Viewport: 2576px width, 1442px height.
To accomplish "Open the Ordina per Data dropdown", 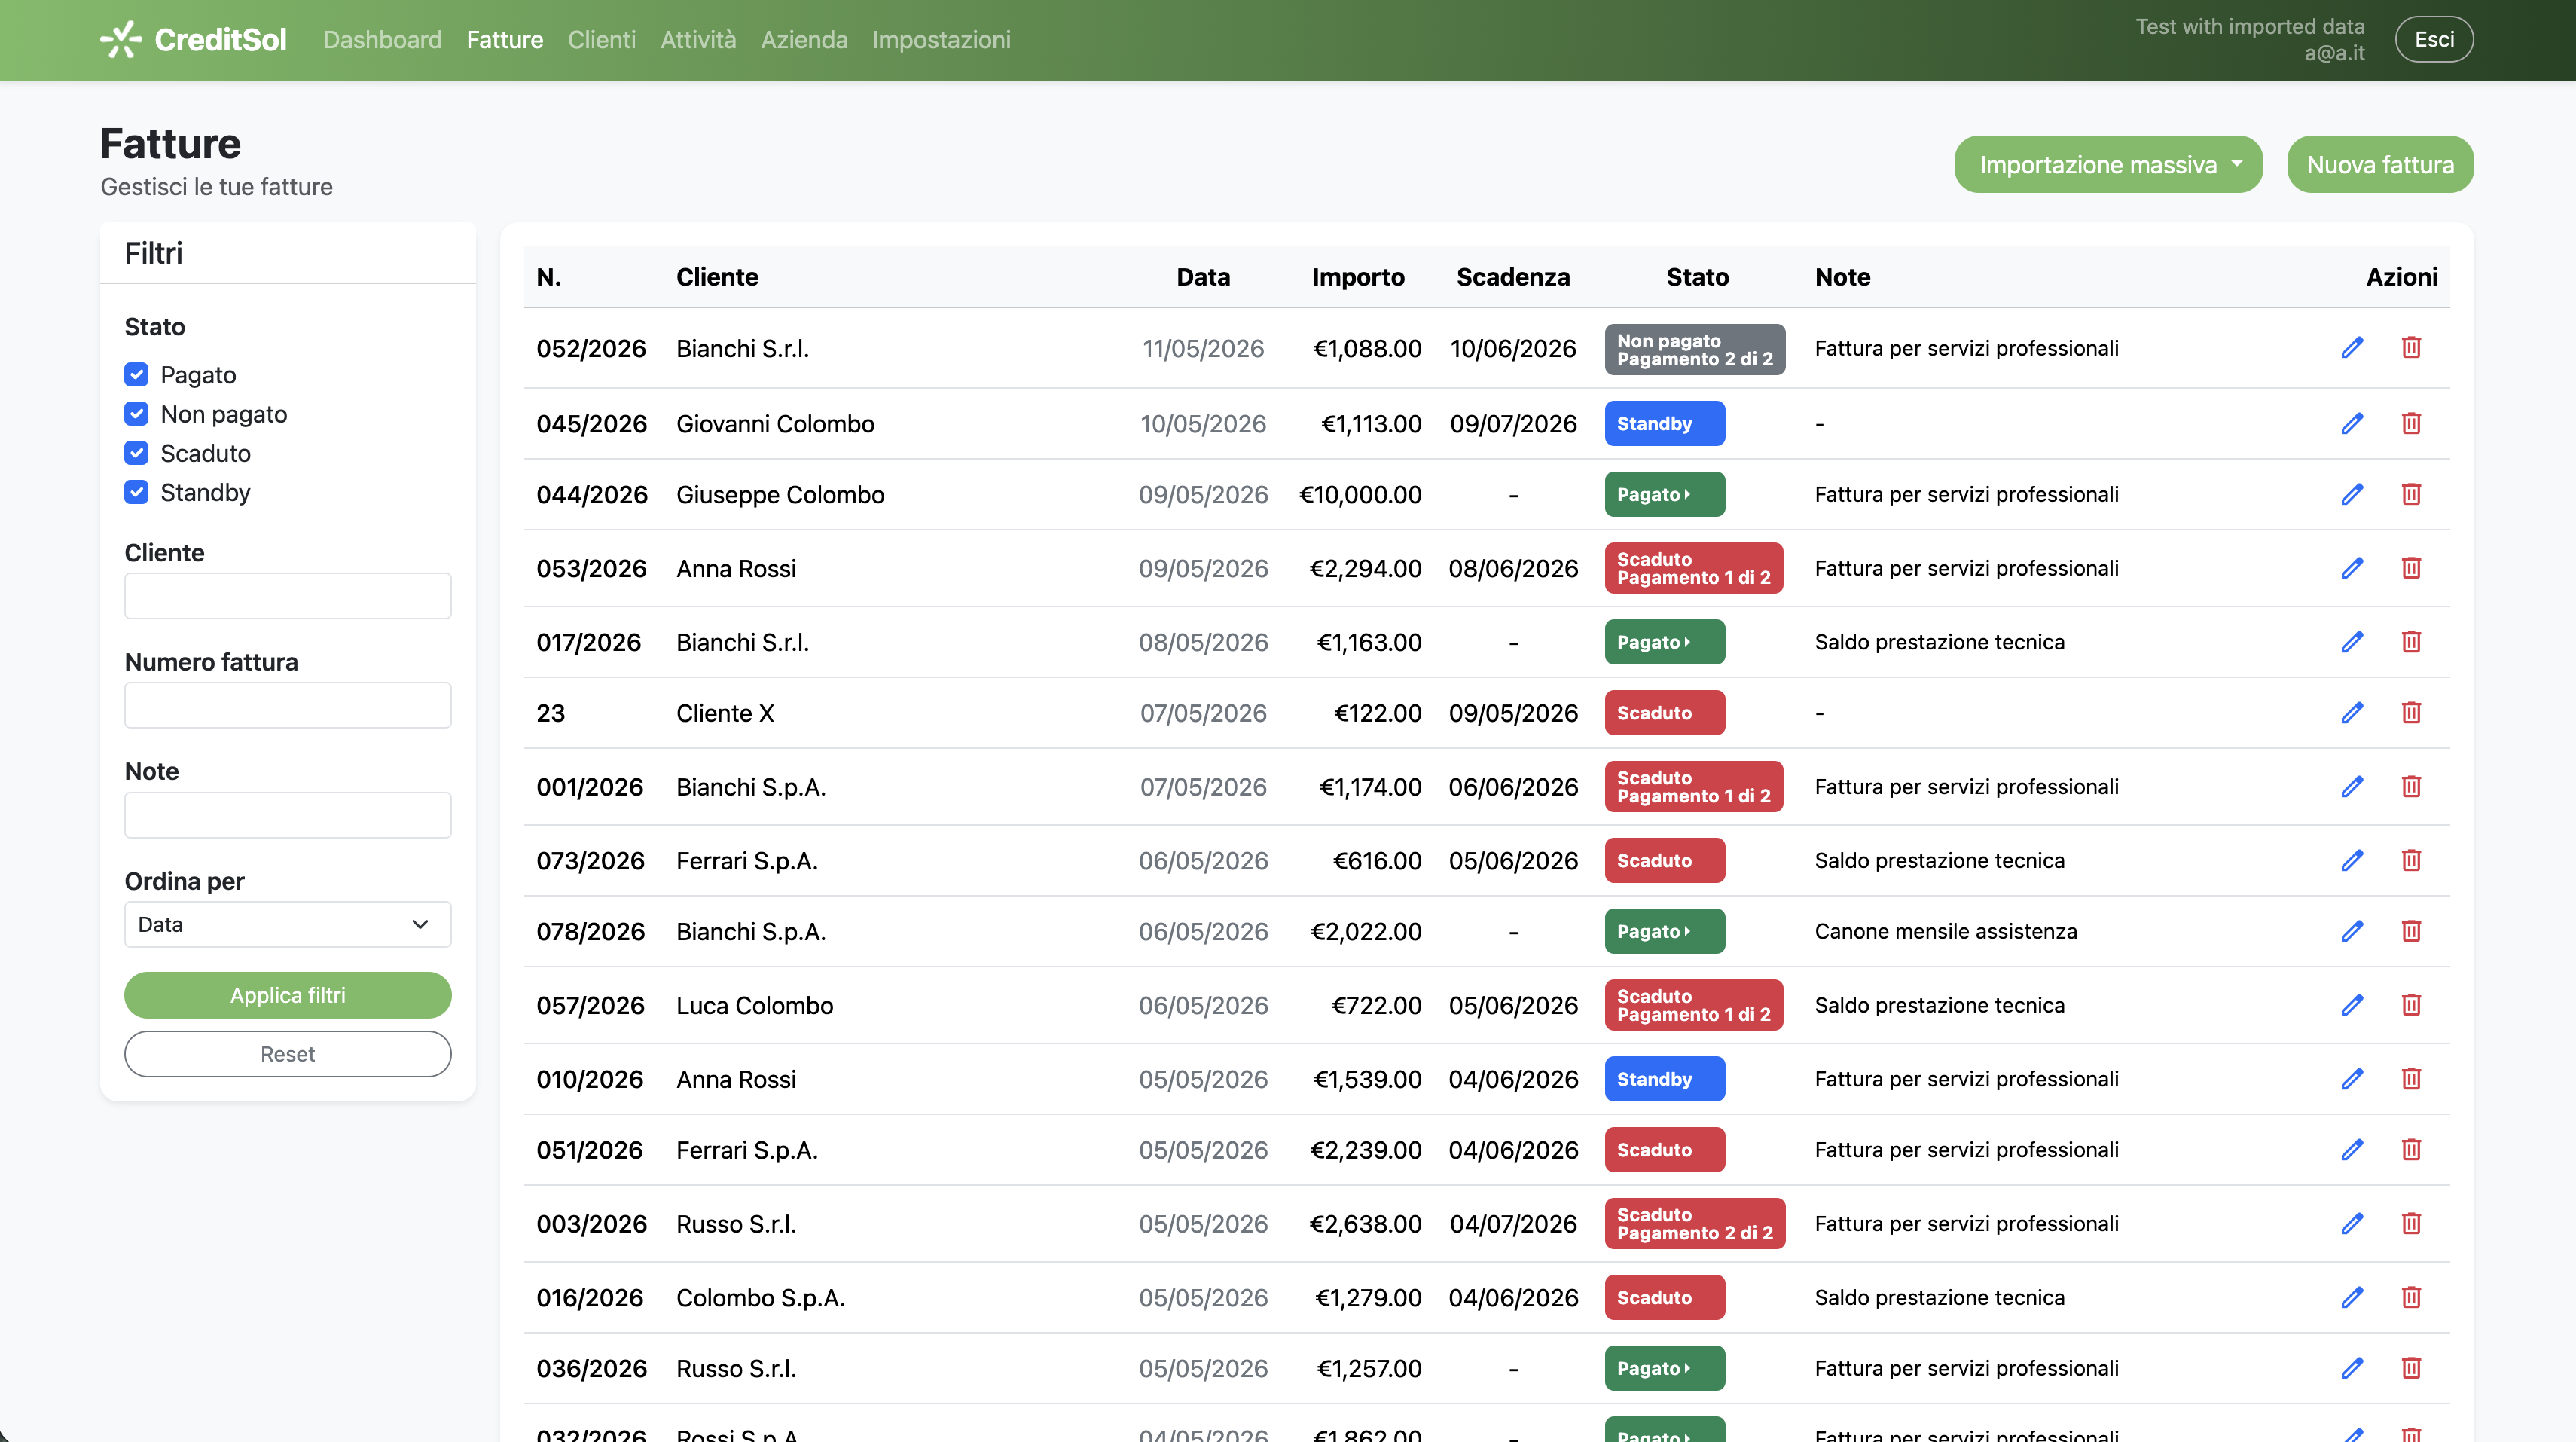I will tap(288, 925).
